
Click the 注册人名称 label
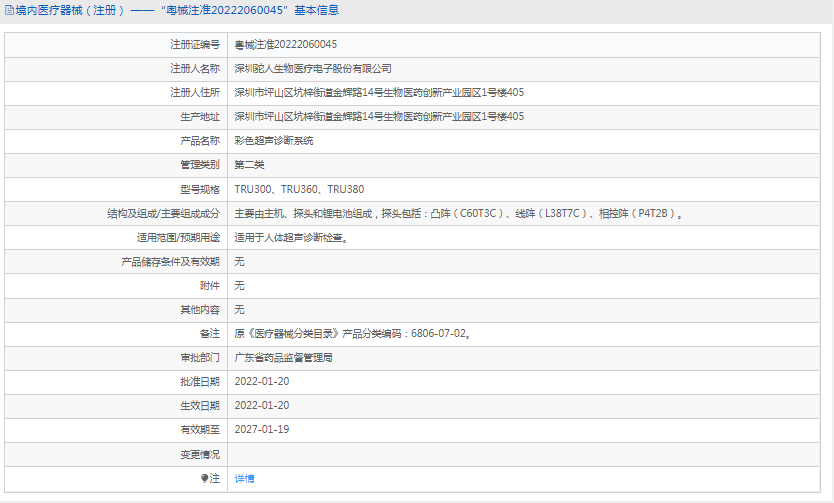pos(195,69)
